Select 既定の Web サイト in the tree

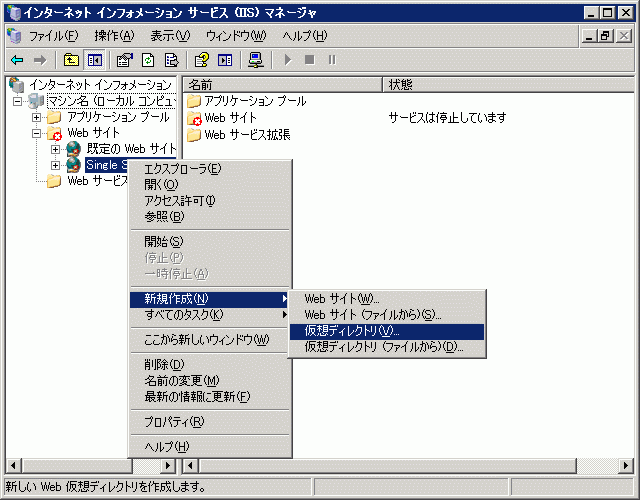[x=131, y=149]
